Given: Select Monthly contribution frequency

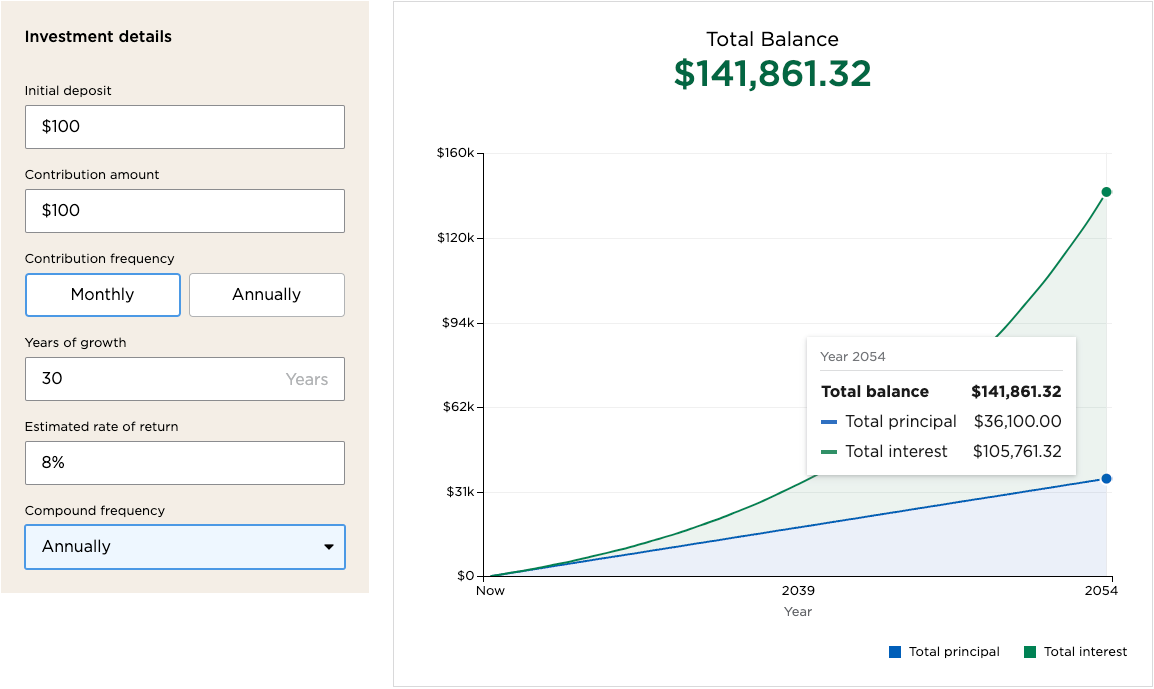Looking at the screenshot, I should click(103, 295).
